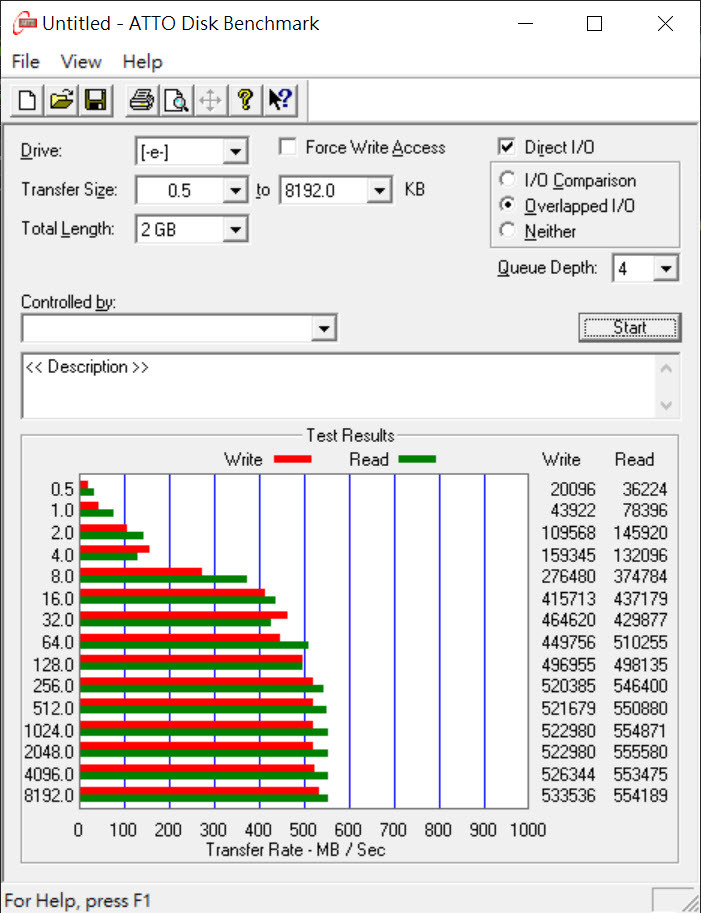Open Print Preview from the toolbar
The width and height of the screenshot is (701, 913).
[x=176, y=100]
